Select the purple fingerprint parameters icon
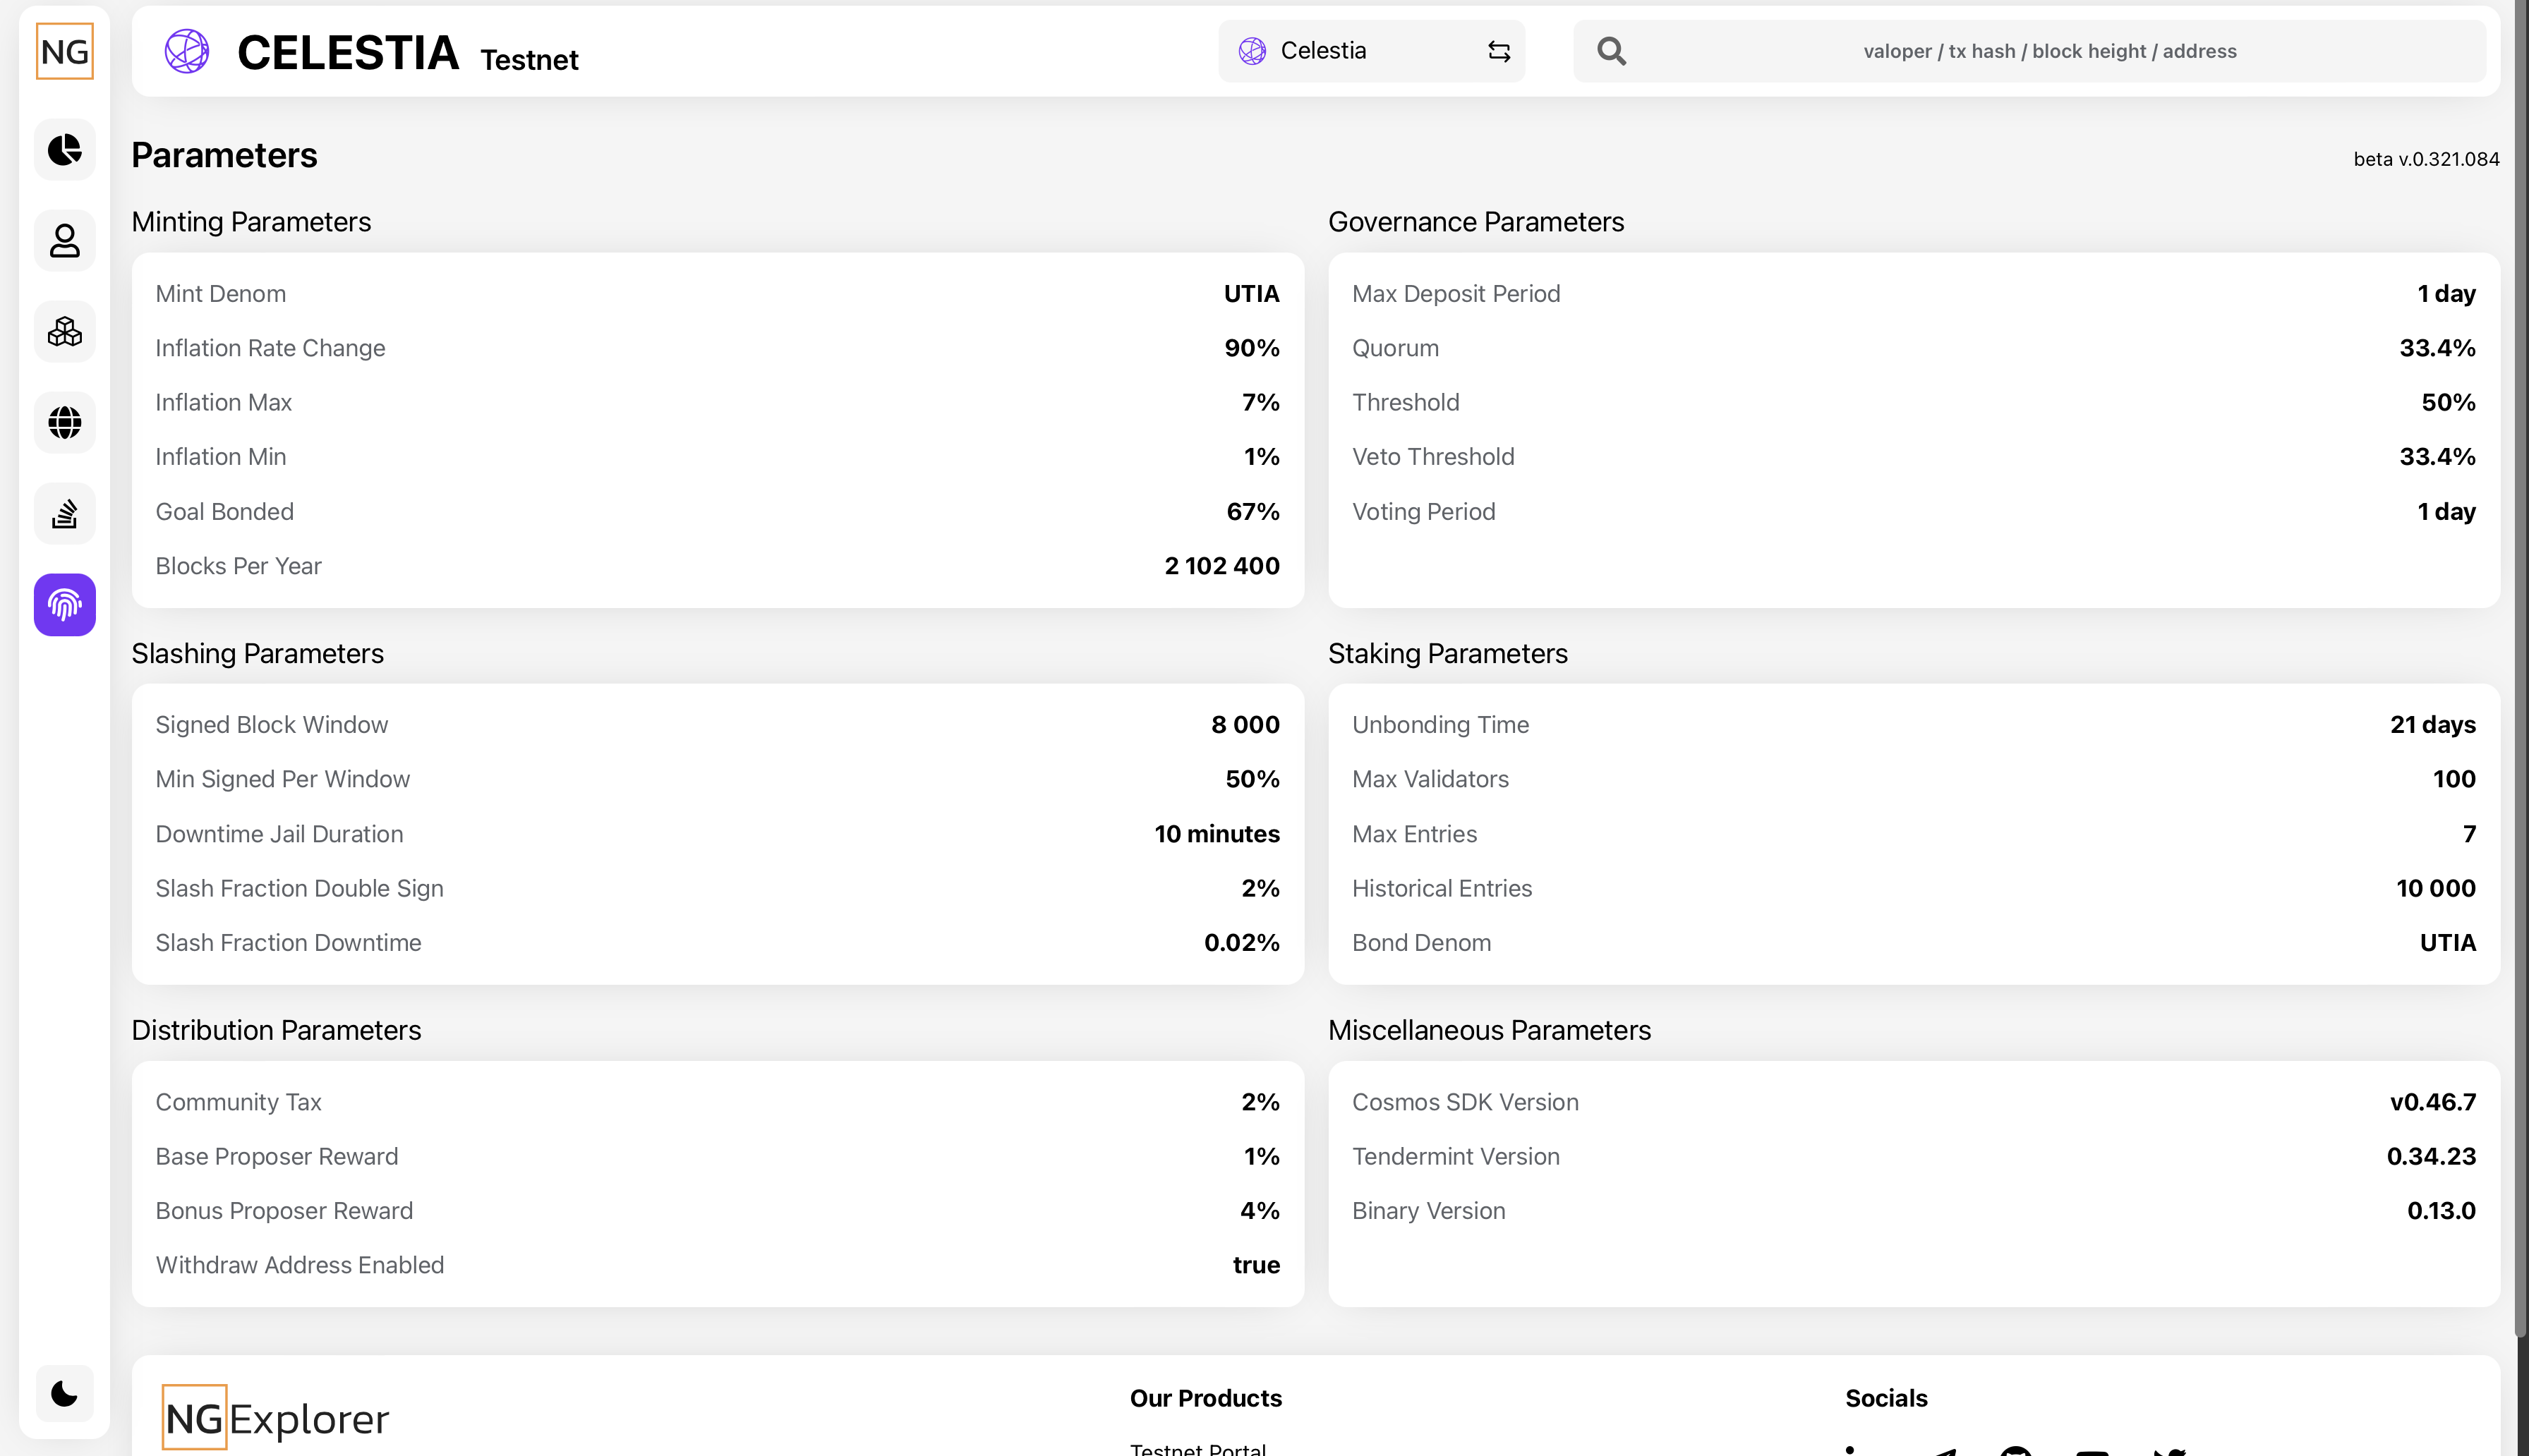 [x=64, y=604]
